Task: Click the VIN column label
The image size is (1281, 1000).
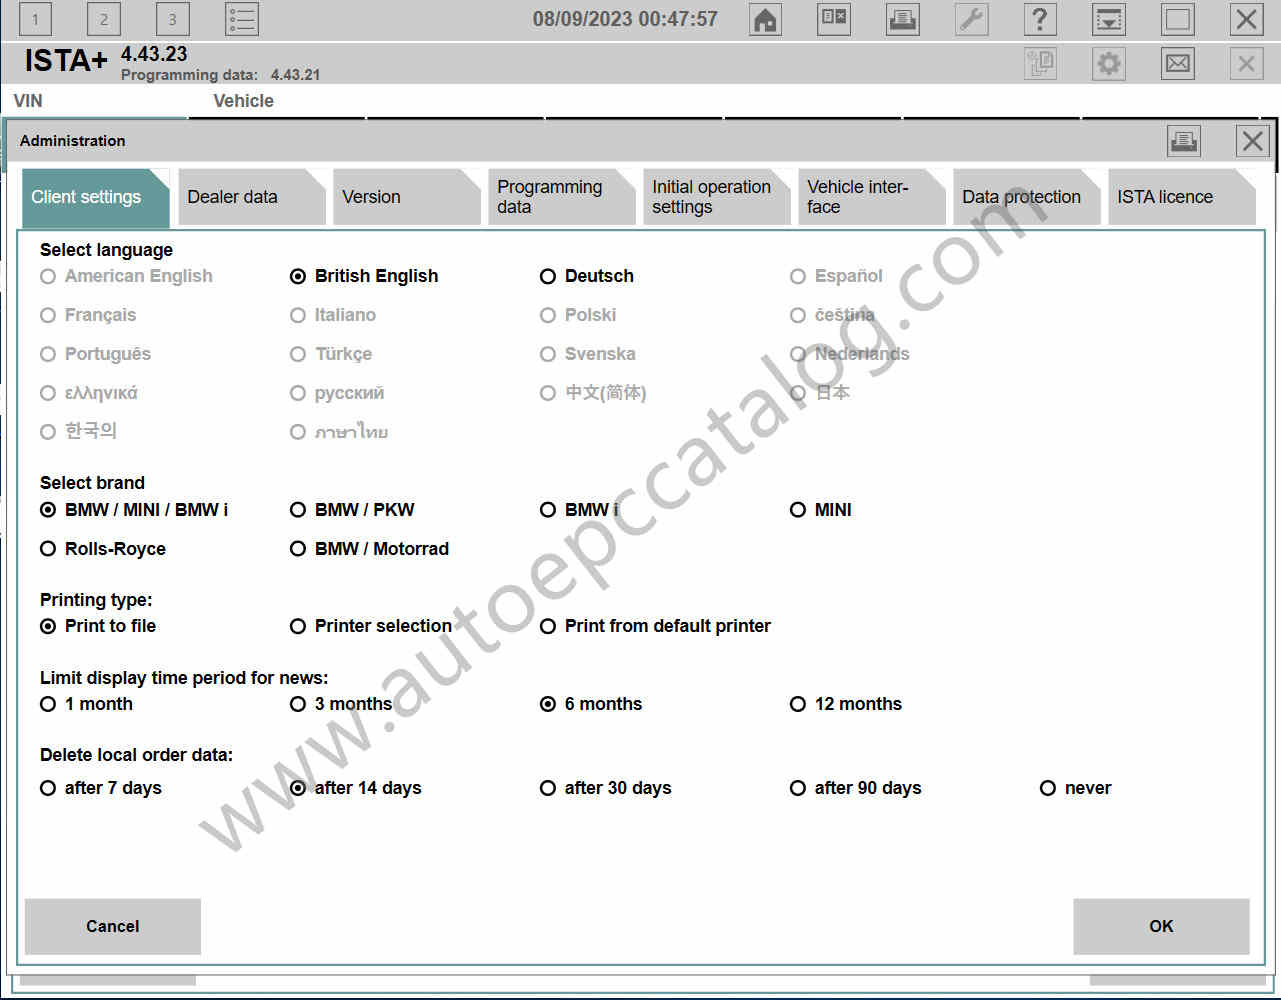Action: (x=28, y=101)
